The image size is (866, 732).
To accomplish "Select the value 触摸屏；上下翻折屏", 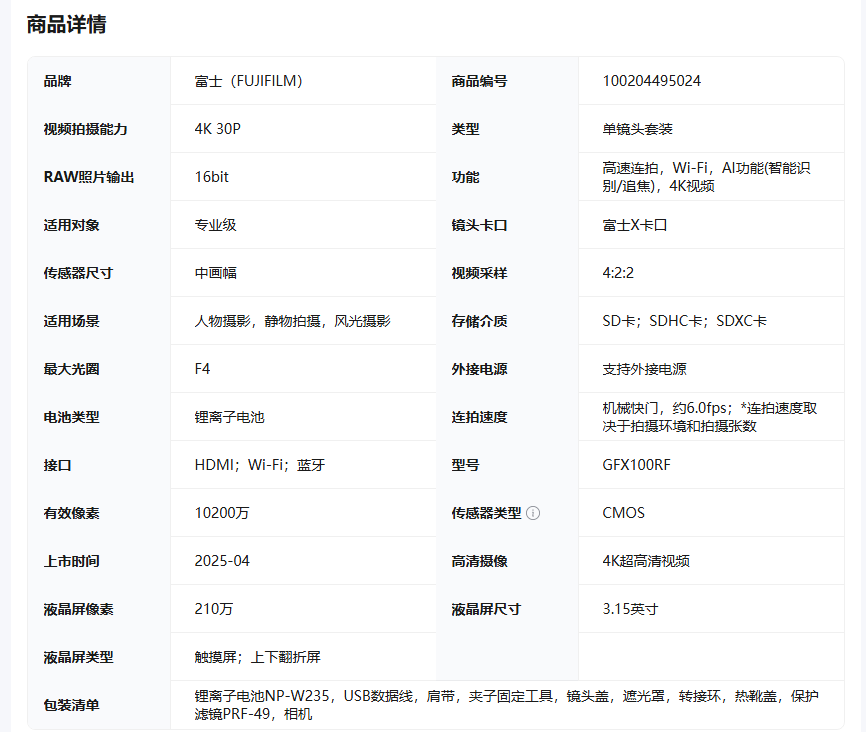I will pos(257,658).
